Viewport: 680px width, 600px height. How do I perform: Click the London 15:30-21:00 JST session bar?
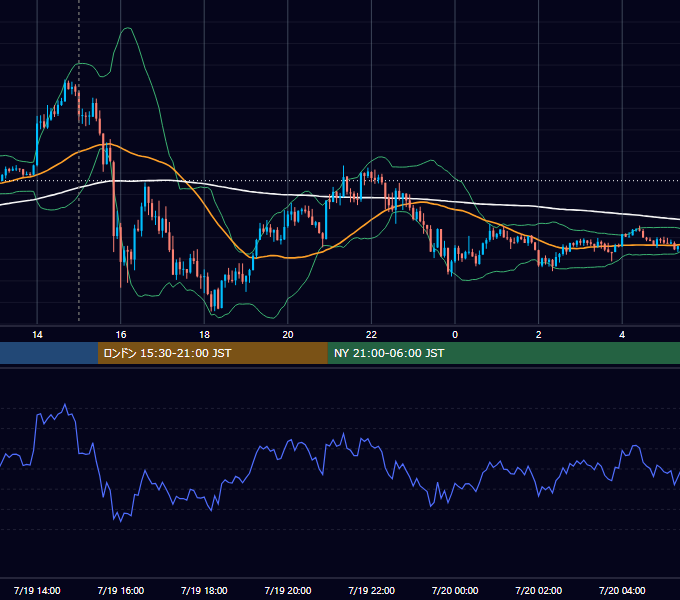point(212,353)
